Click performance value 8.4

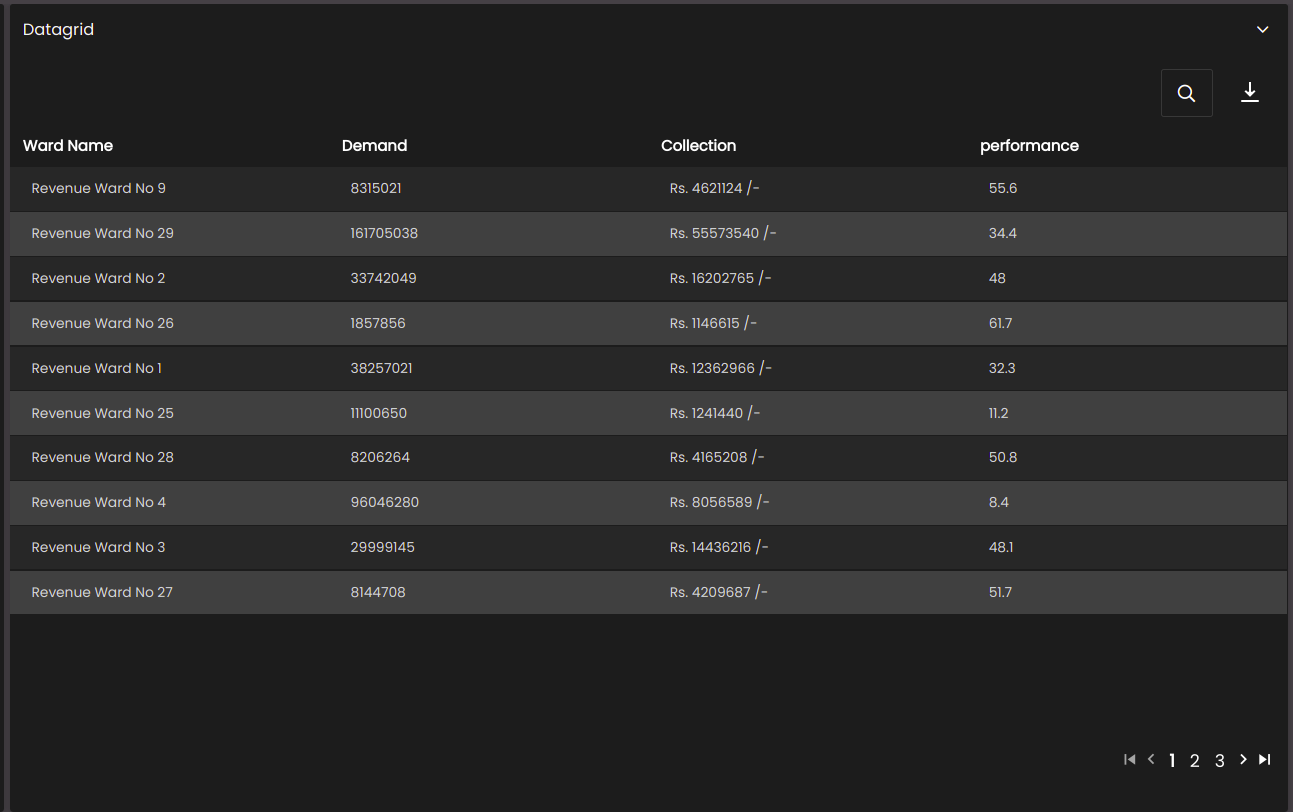(999, 502)
